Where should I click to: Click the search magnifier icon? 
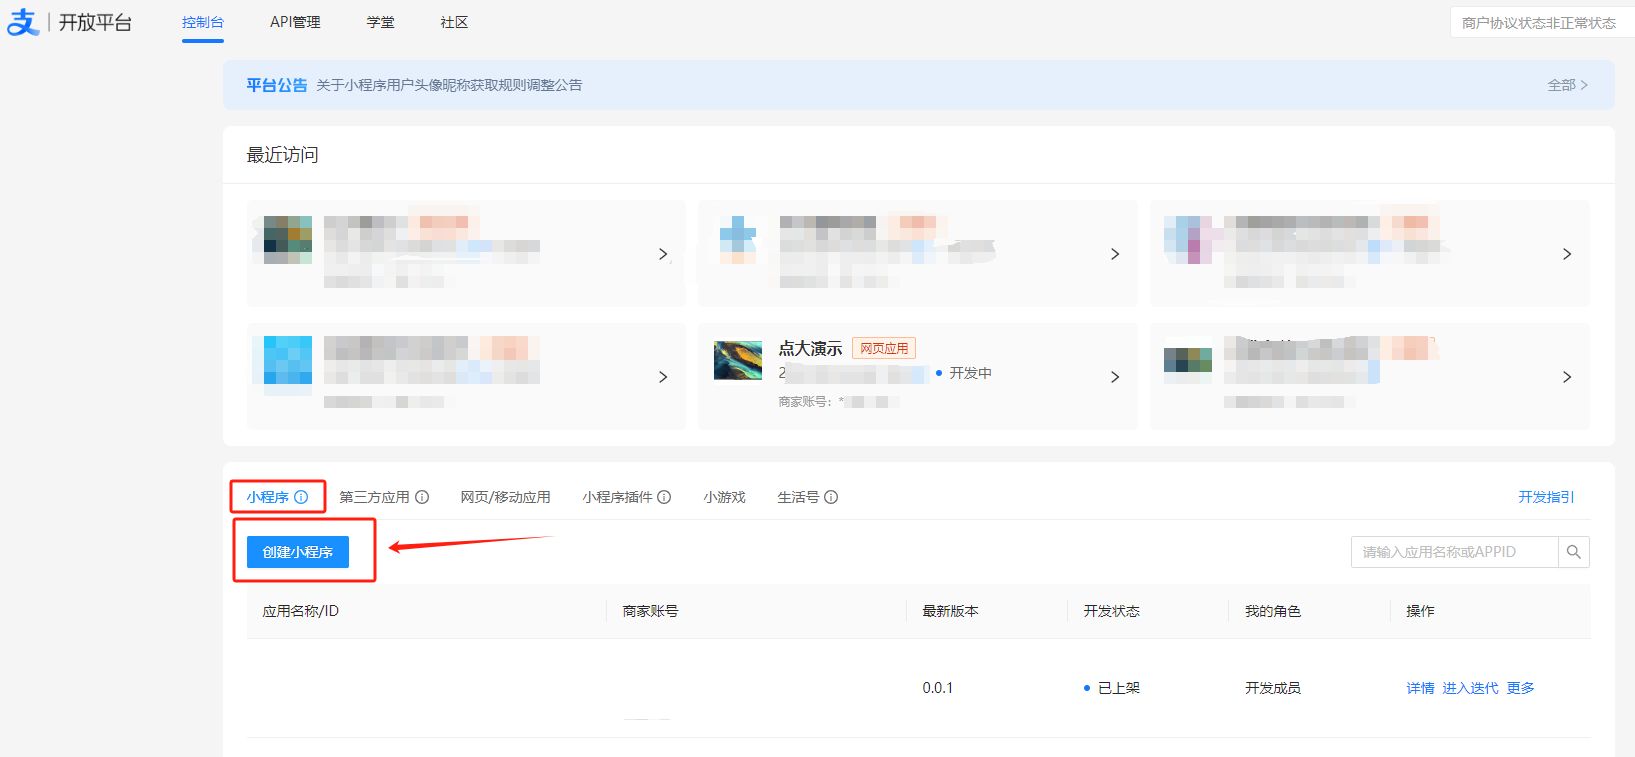(x=1573, y=552)
